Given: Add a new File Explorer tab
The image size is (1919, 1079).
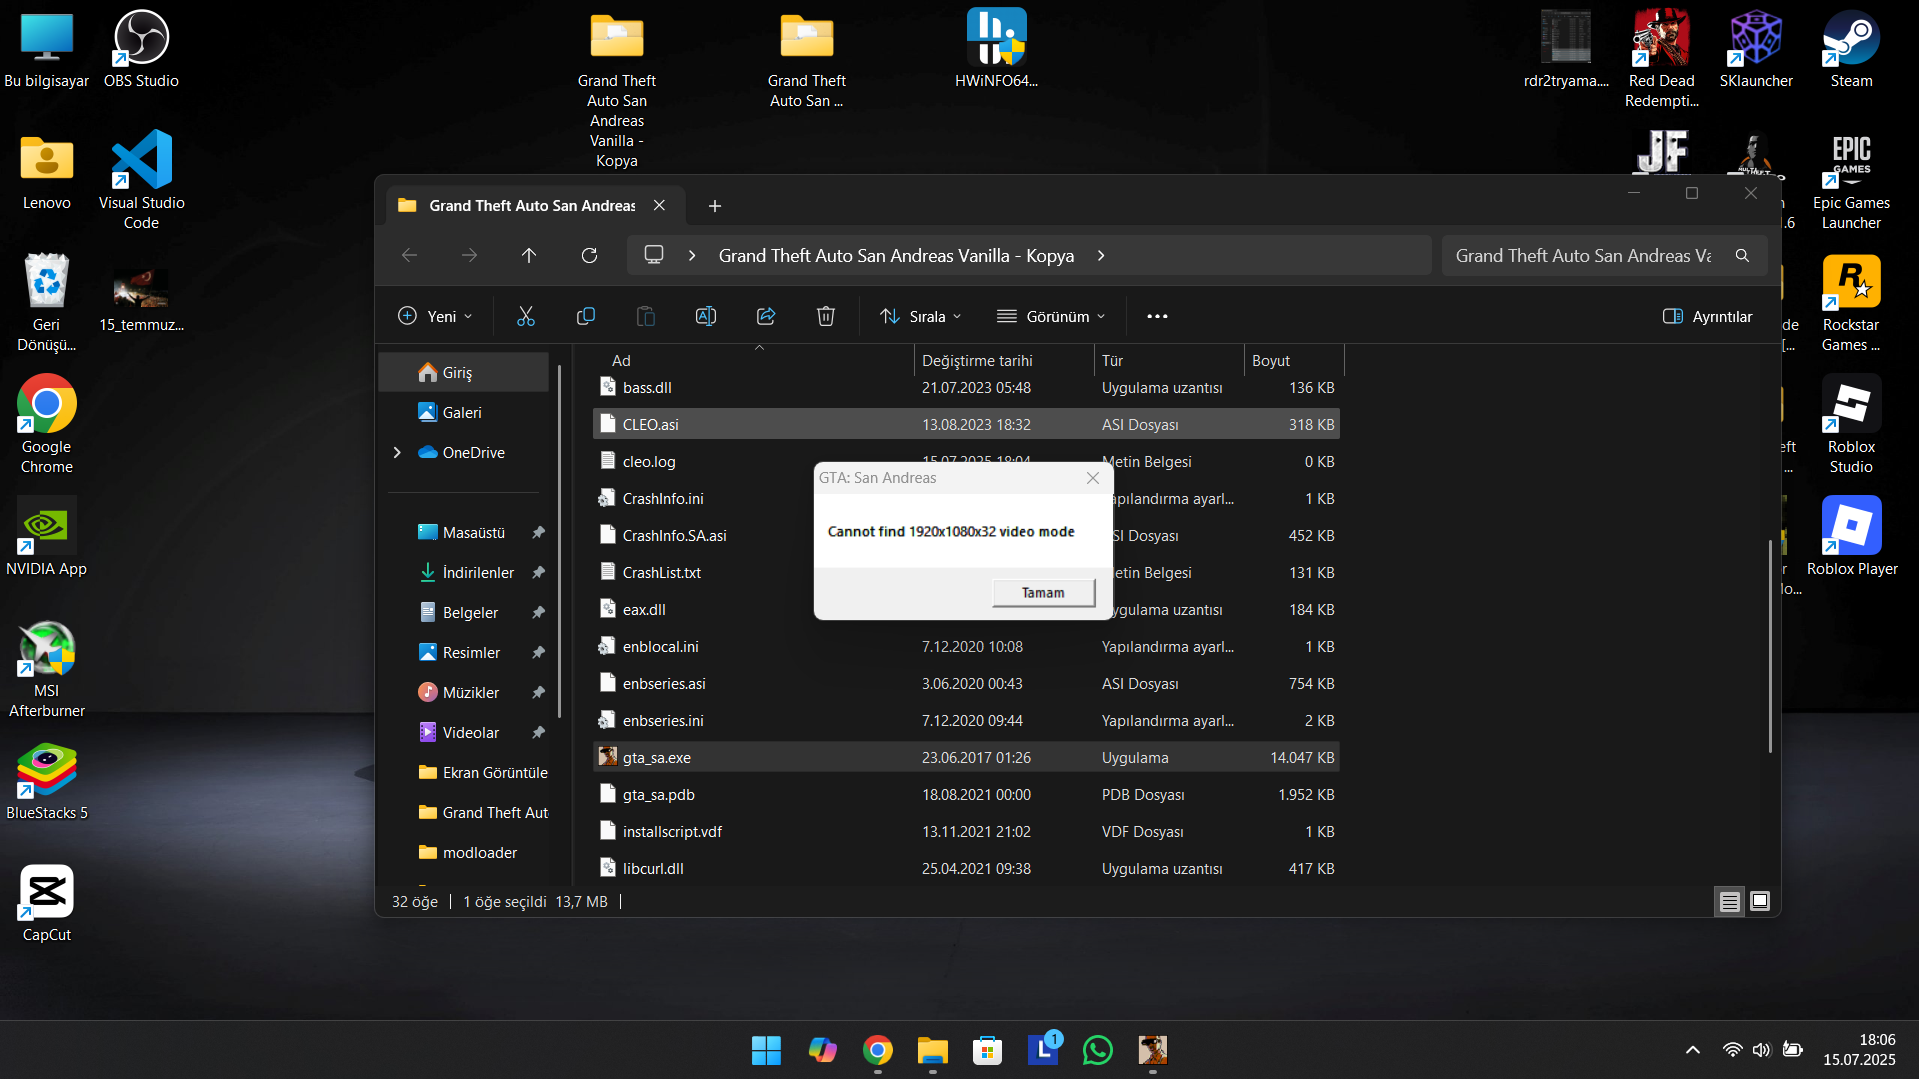Looking at the screenshot, I should (714, 206).
